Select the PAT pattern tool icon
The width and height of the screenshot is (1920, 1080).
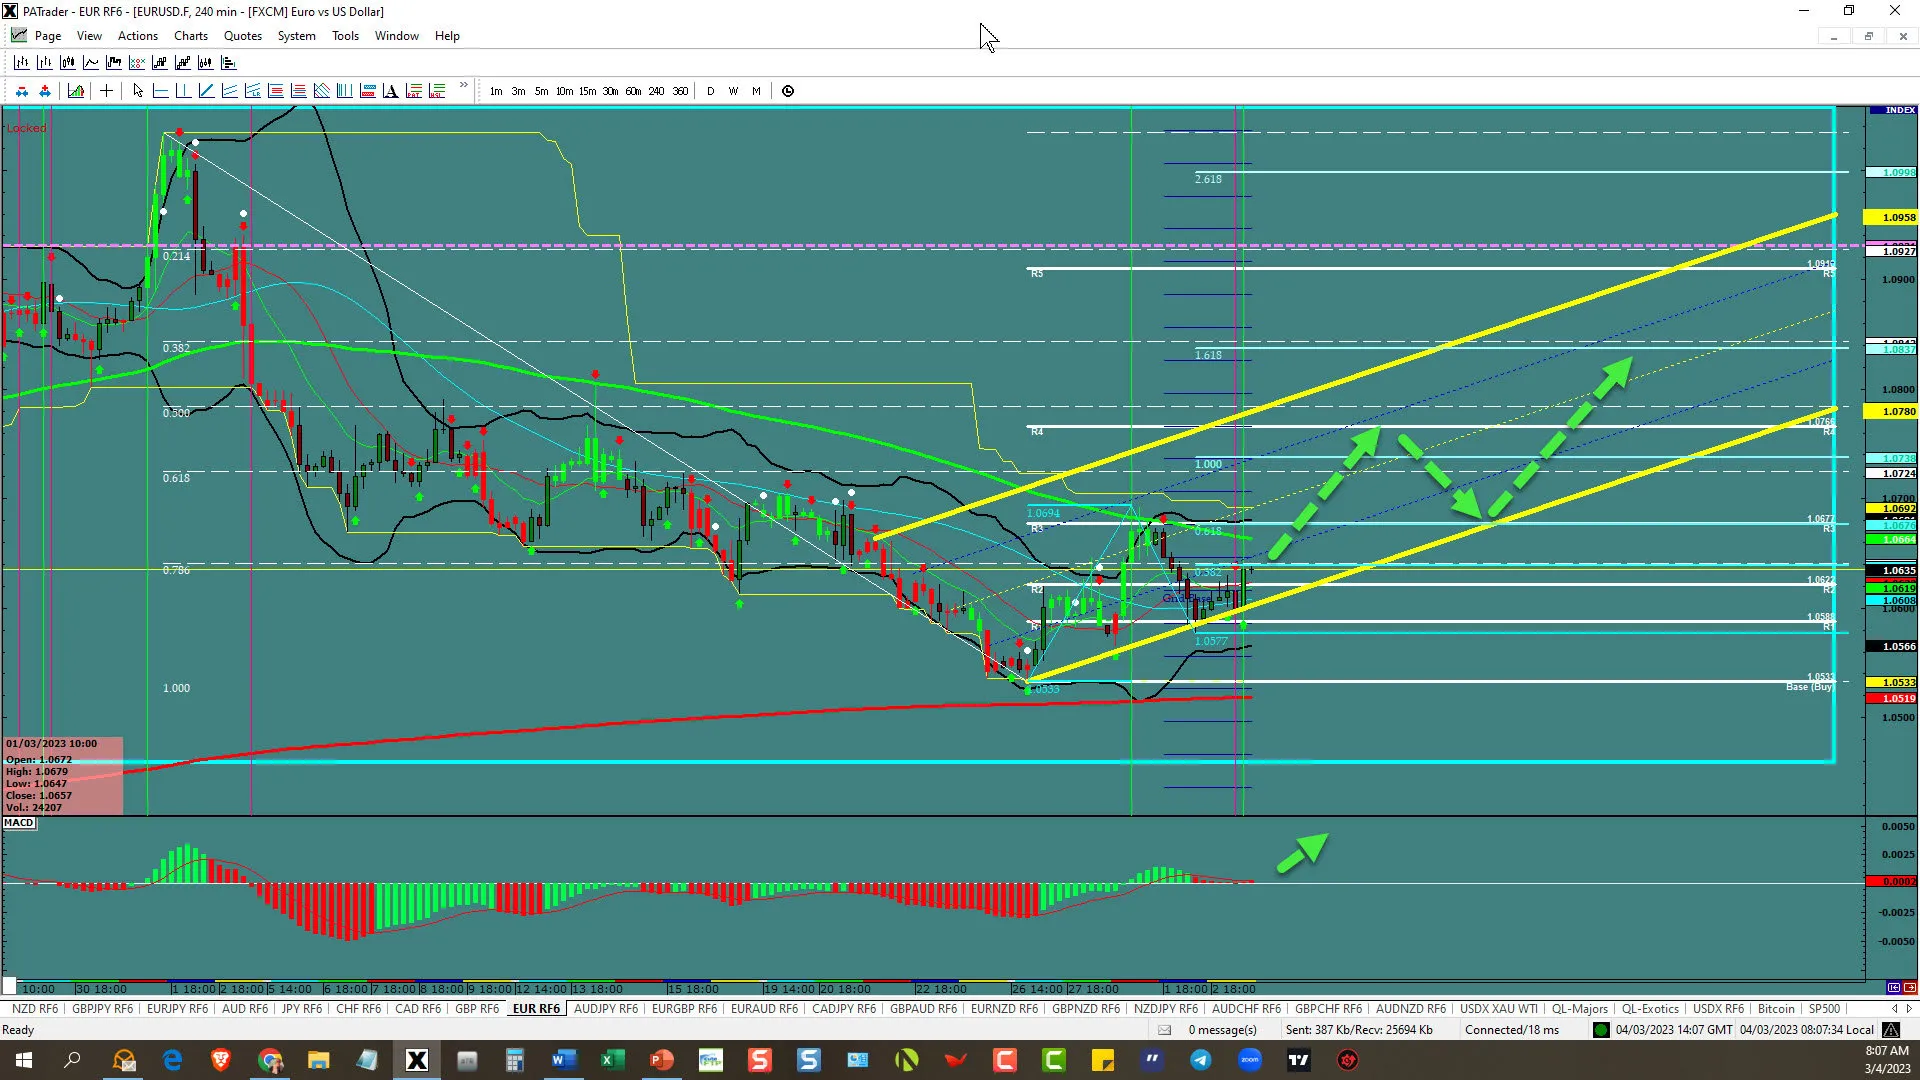tap(413, 91)
